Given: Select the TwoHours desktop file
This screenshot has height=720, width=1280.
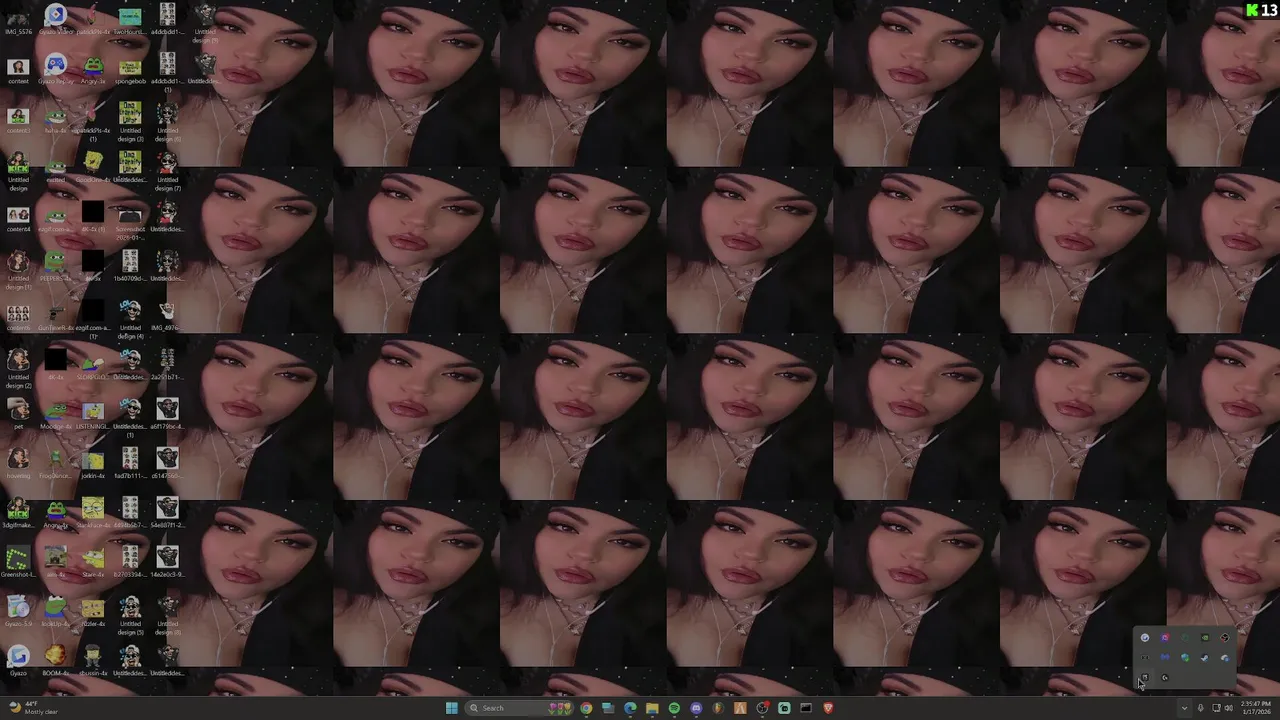Looking at the screenshot, I should [130, 20].
